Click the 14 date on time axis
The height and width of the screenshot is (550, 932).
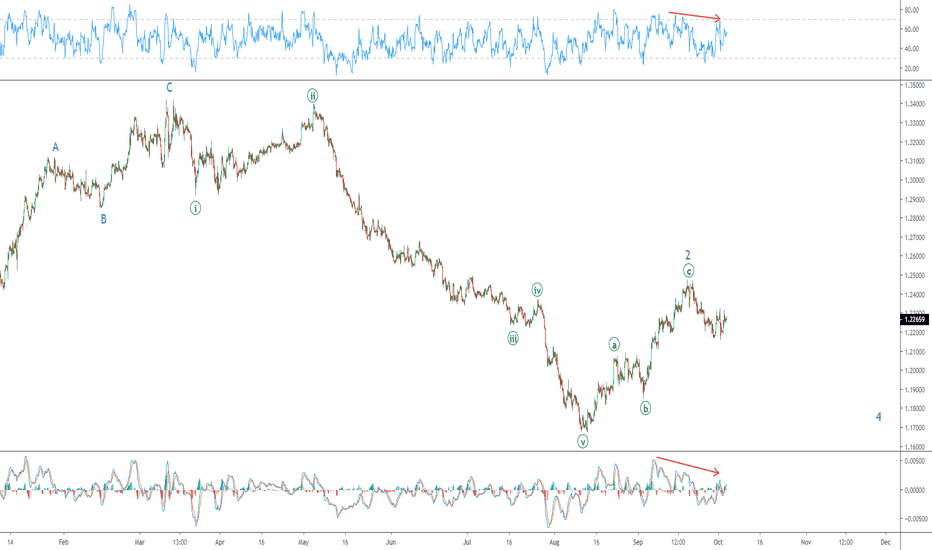coord(10,542)
